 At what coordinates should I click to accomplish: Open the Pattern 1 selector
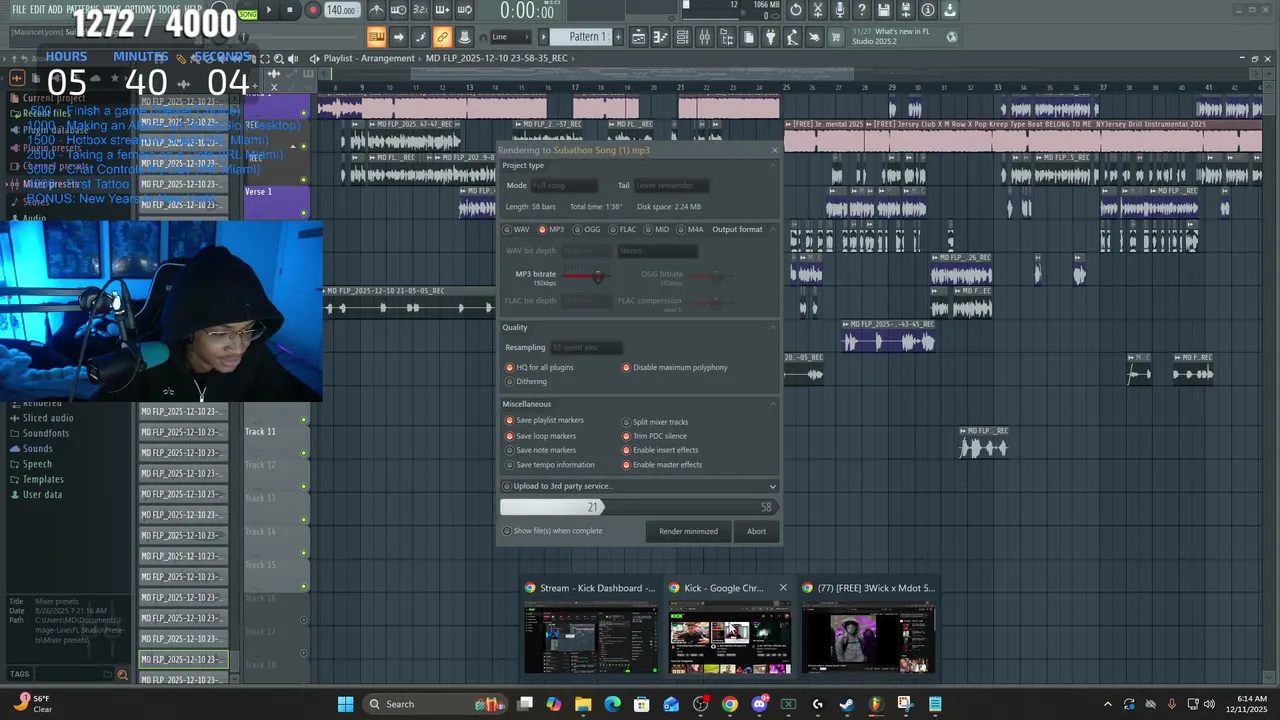click(581, 37)
